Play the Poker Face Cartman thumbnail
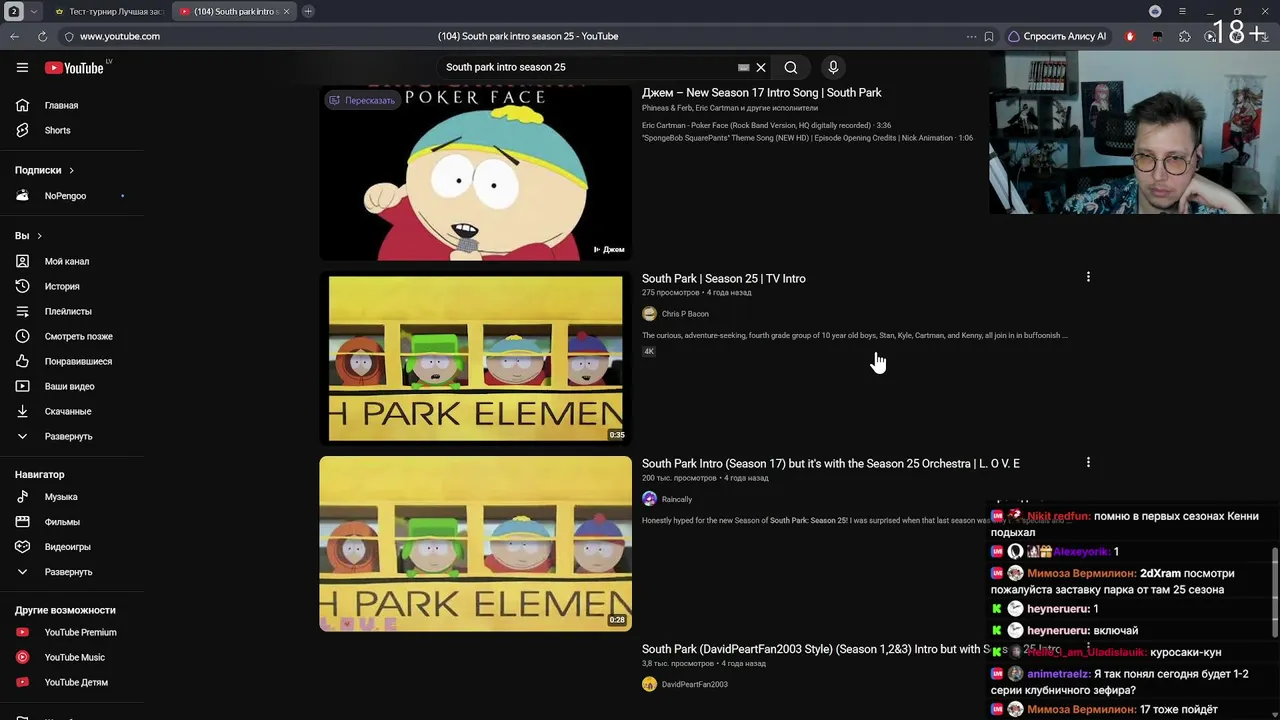The height and width of the screenshot is (720, 1280). click(x=475, y=173)
